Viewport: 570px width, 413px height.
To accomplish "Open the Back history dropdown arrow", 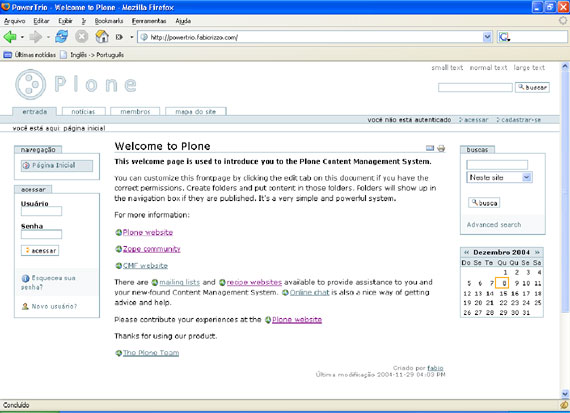I will click(x=22, y=37).
